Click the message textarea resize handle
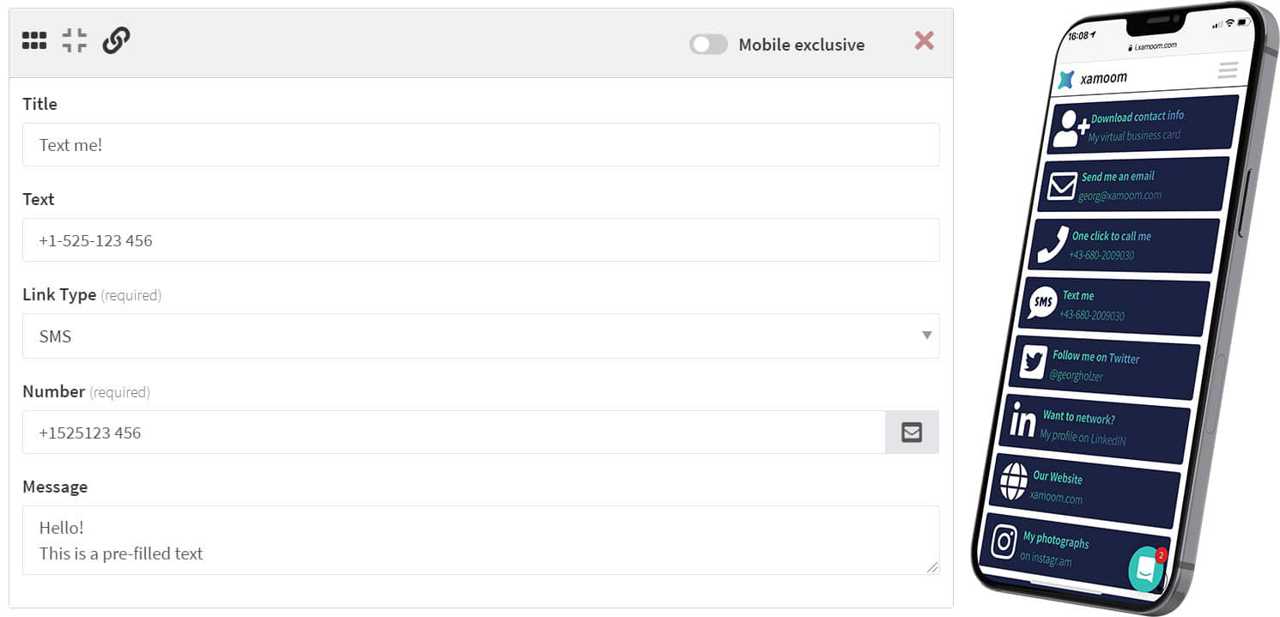 (932, 567)
